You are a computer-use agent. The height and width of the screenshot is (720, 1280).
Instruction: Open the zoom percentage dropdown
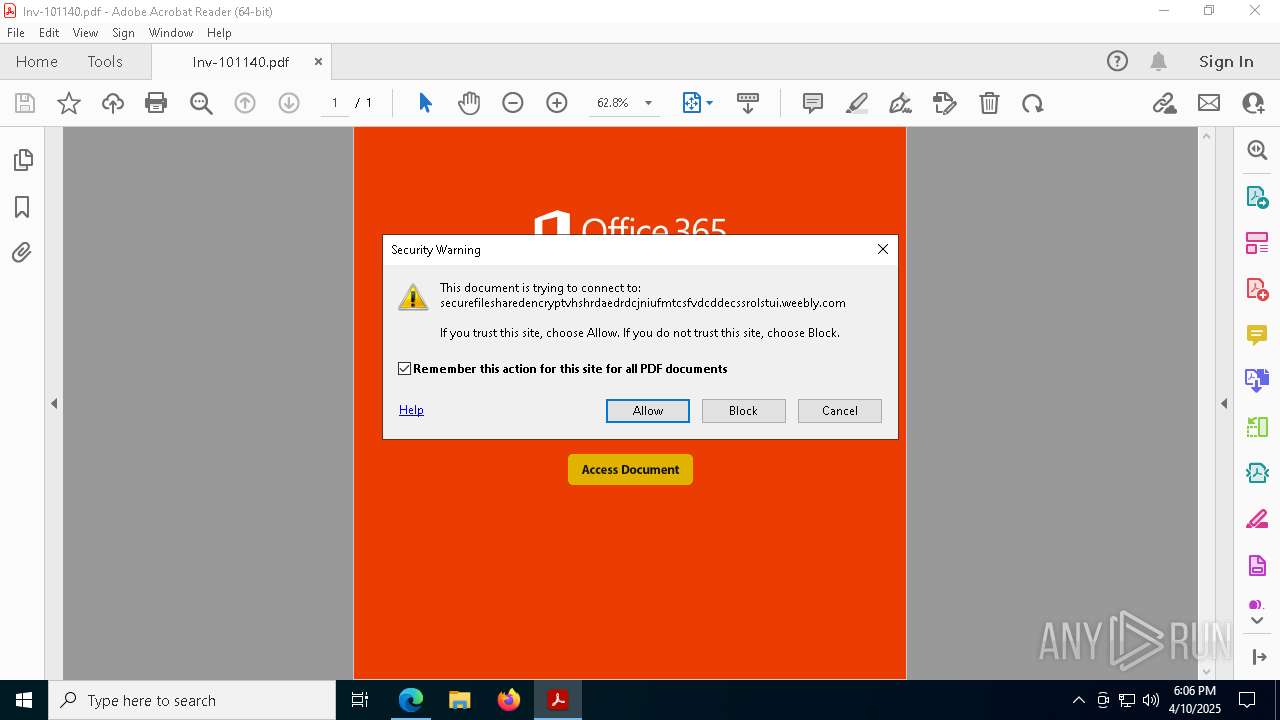click(648, 103)
